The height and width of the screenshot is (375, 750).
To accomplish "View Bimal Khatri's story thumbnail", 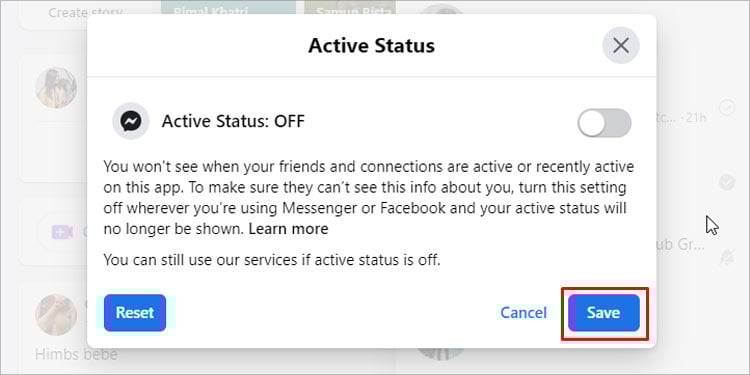I will [x=228, y=10].
